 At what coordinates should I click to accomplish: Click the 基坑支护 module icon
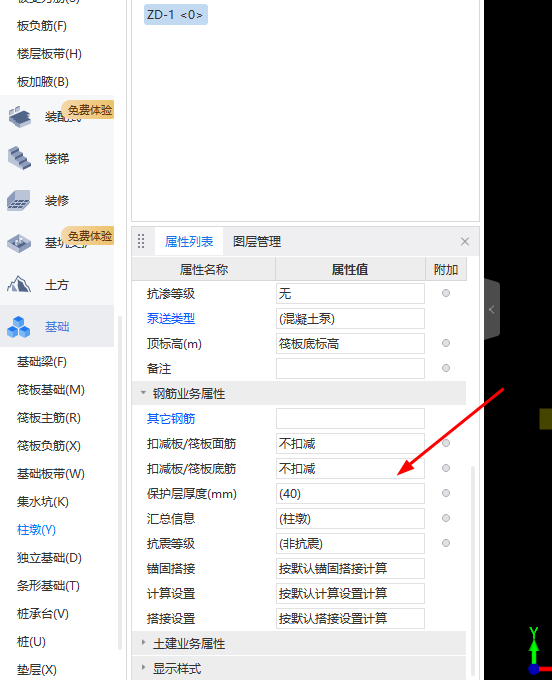pos(19,242)
